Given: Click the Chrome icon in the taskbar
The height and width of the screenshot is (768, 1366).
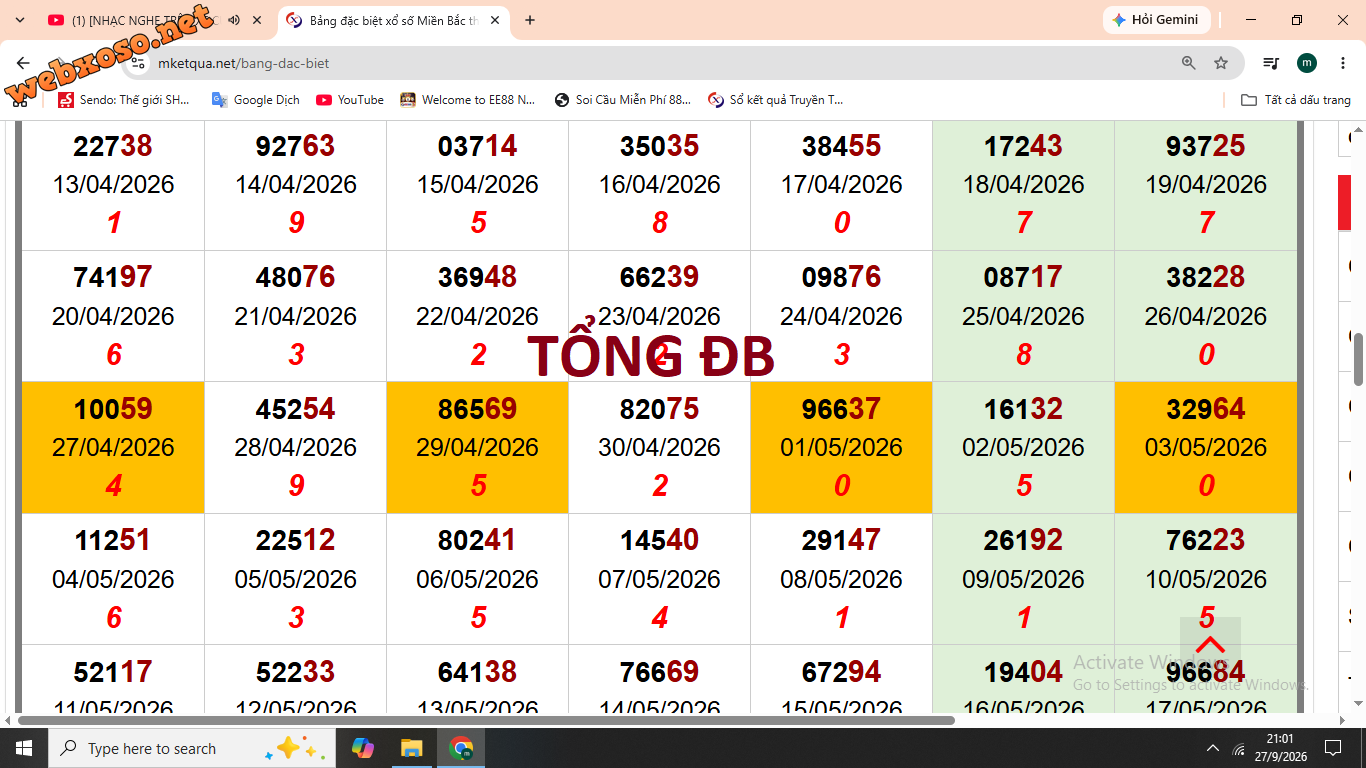Looking at the screenshot, I should click(460, 748).
